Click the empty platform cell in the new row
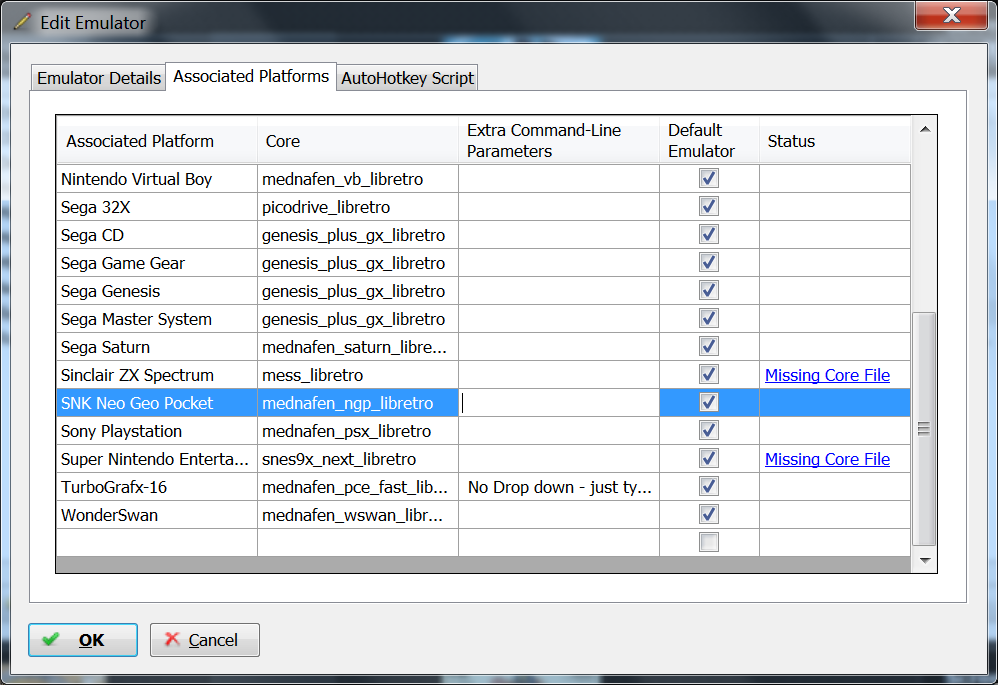 (x=157, y=543)
